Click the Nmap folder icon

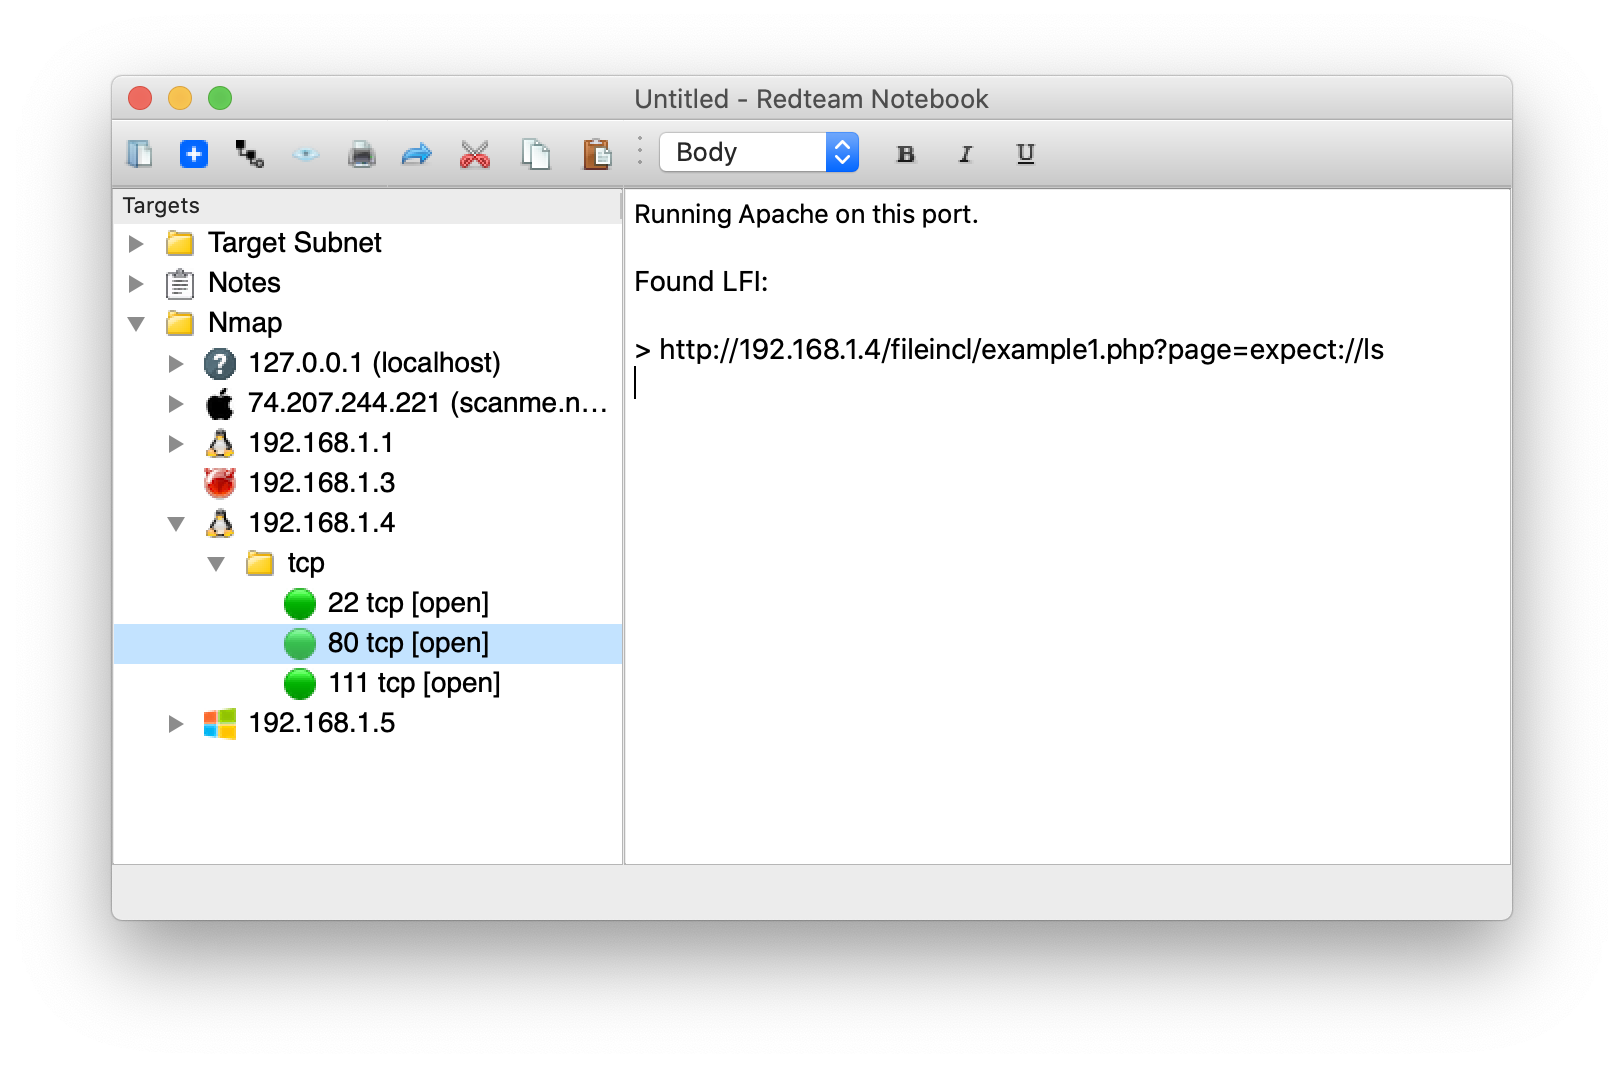[x=180, y=323]
